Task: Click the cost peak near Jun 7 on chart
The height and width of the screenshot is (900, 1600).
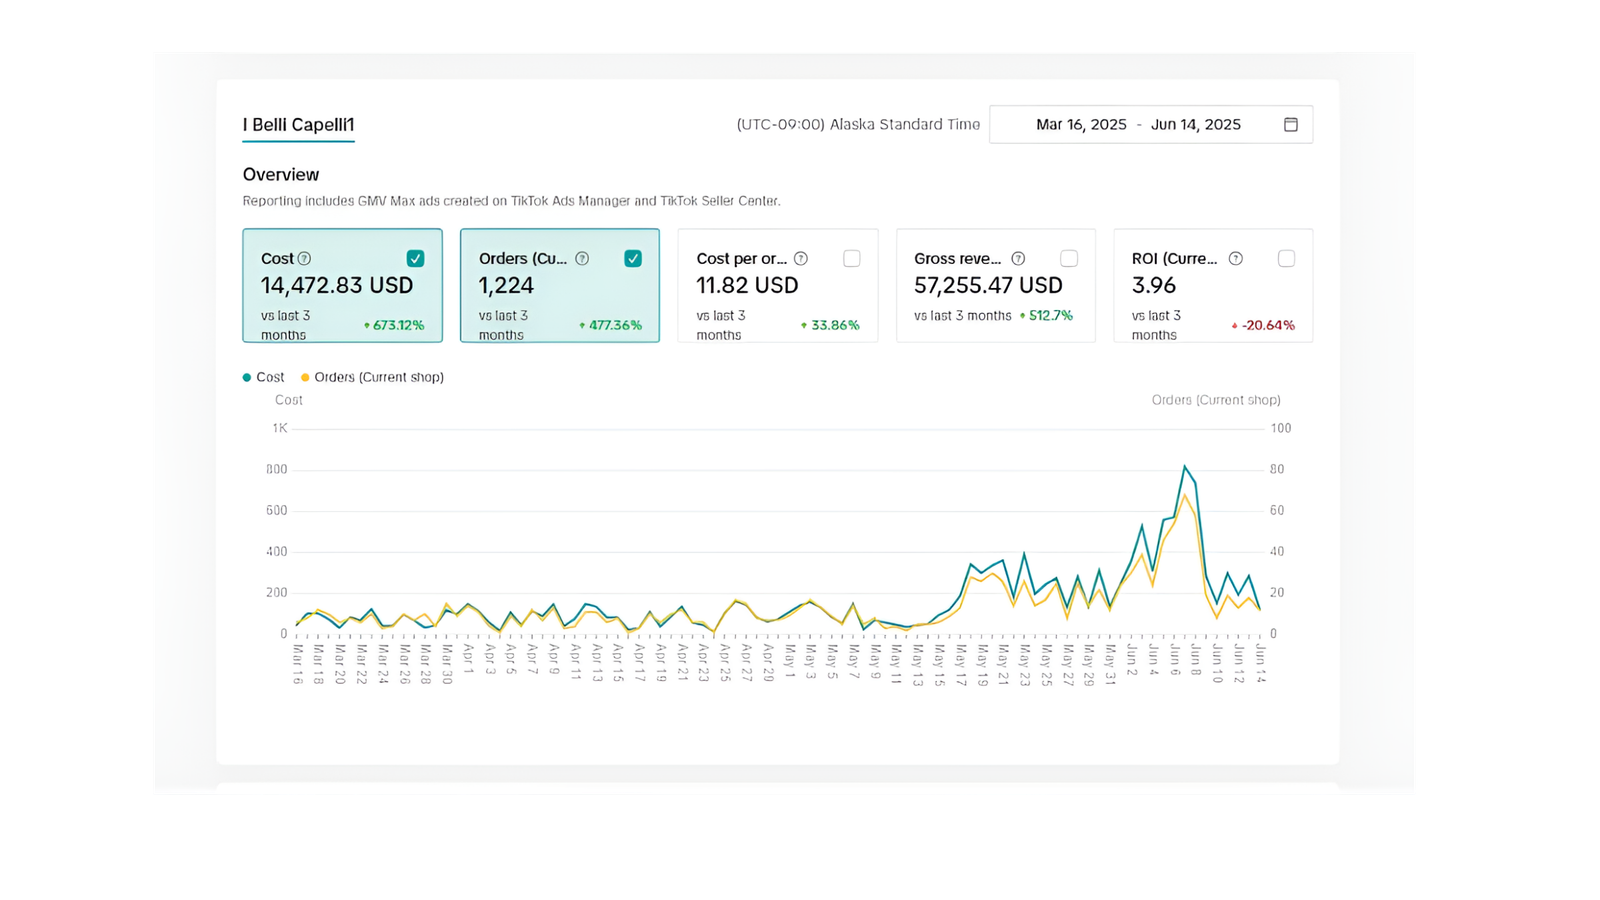Action: tap(1185, 466)
